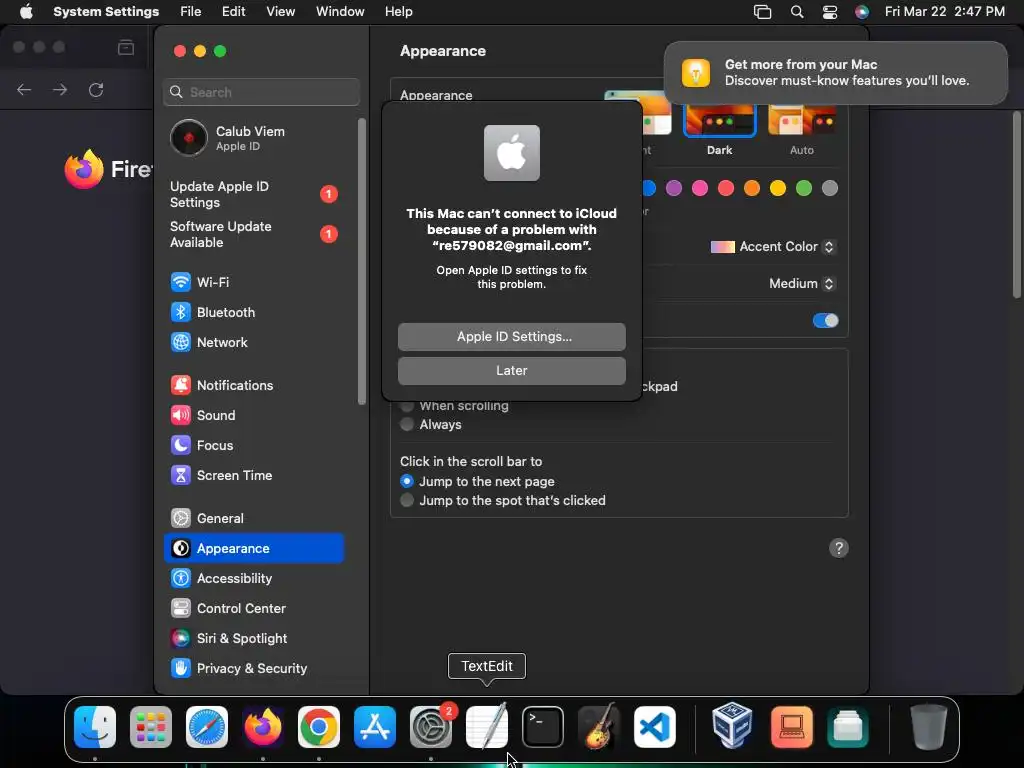Open the File menu

[x=191, y=12]
